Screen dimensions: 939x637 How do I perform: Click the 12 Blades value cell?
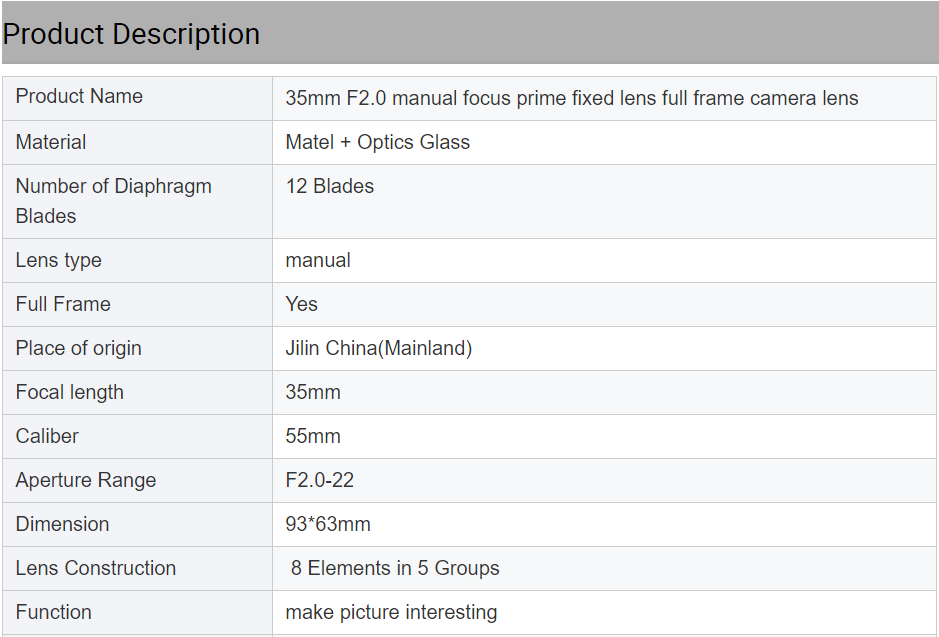coord(604,202)
